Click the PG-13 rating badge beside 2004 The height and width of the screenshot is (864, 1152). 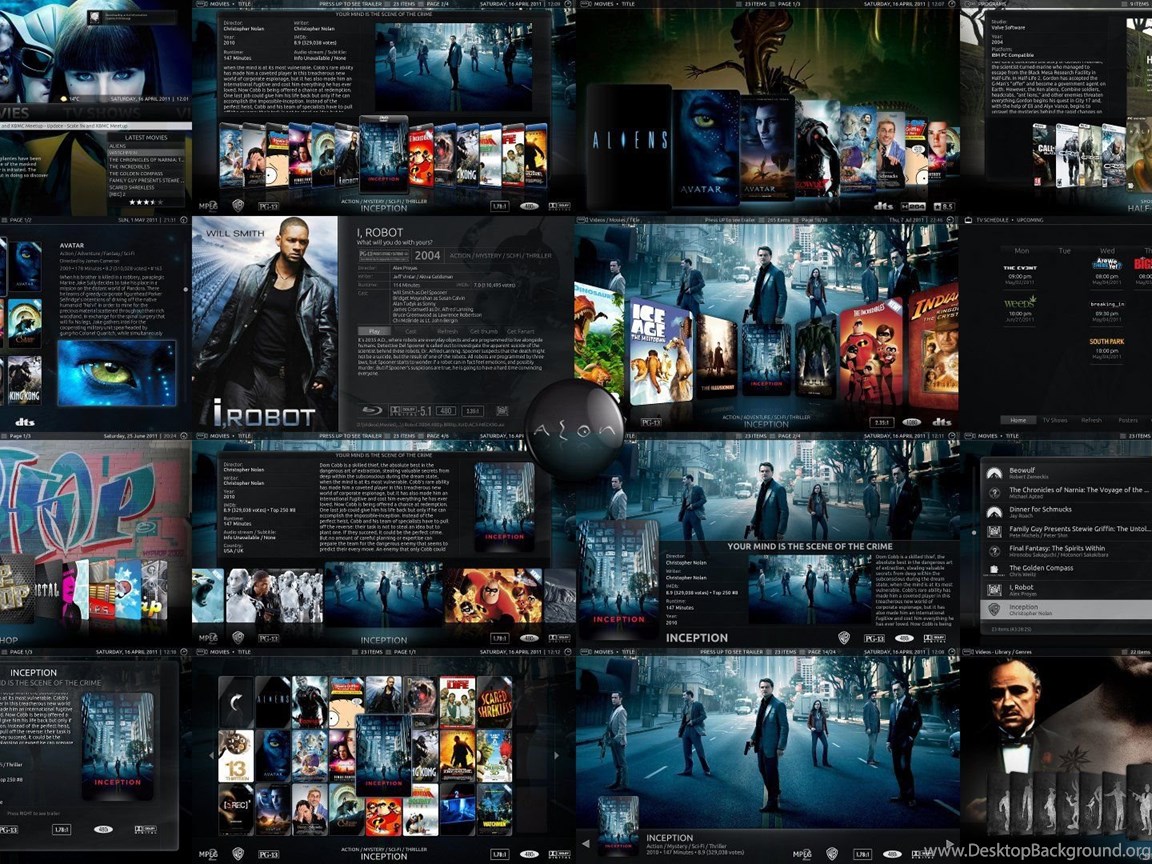(x=384, y=255)
